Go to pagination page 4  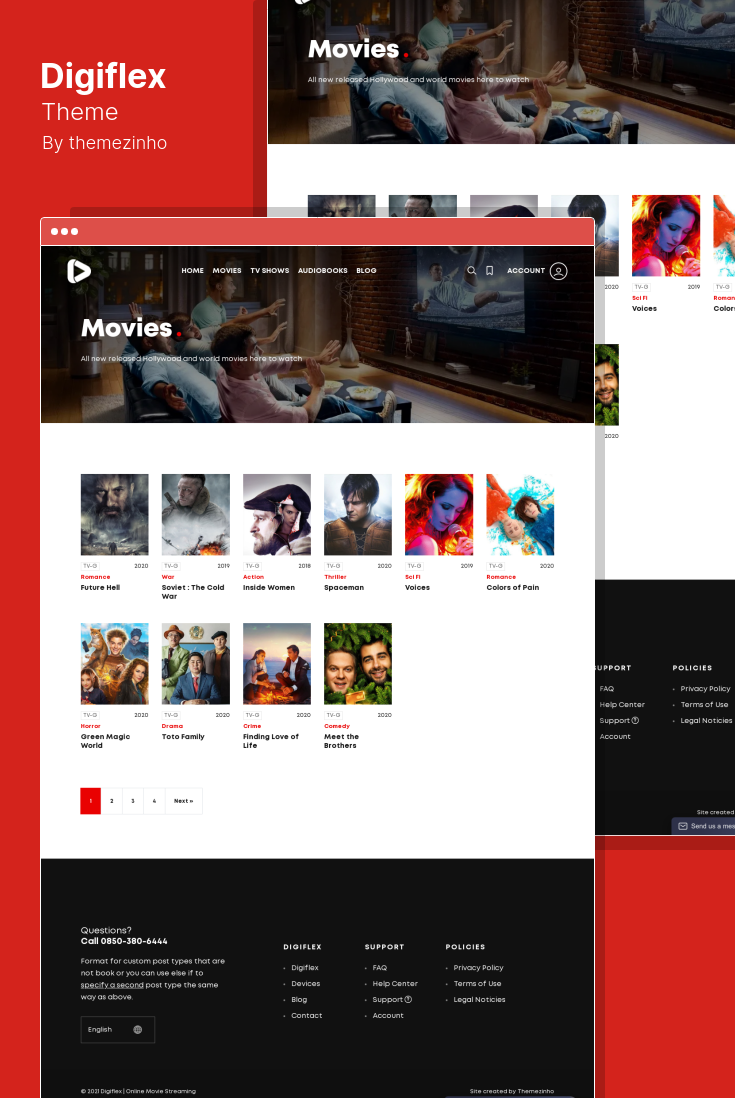click(x=154, y=800)
